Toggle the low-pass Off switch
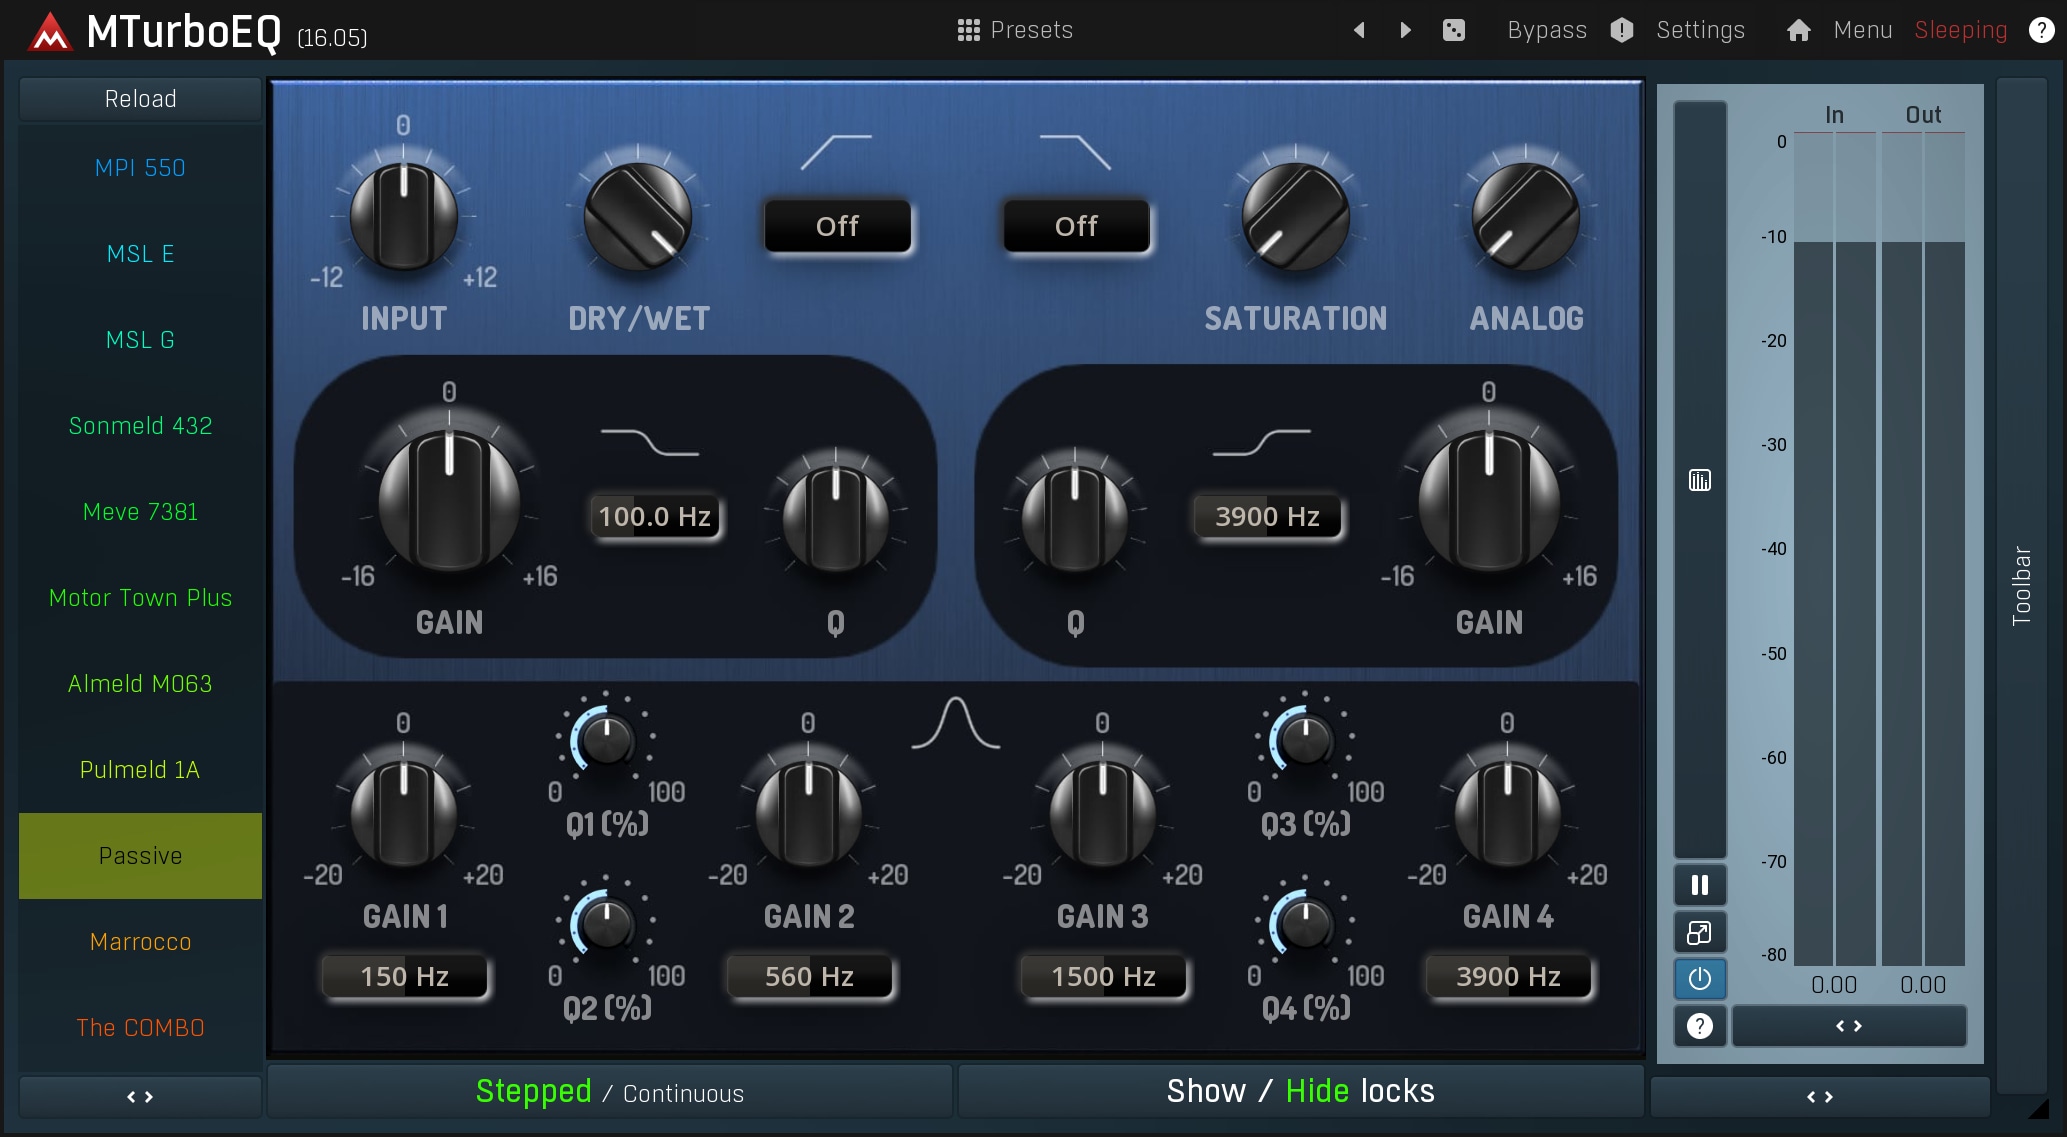The width and height of the screenshot is (2067, 1137). (x=1077, y=226)
